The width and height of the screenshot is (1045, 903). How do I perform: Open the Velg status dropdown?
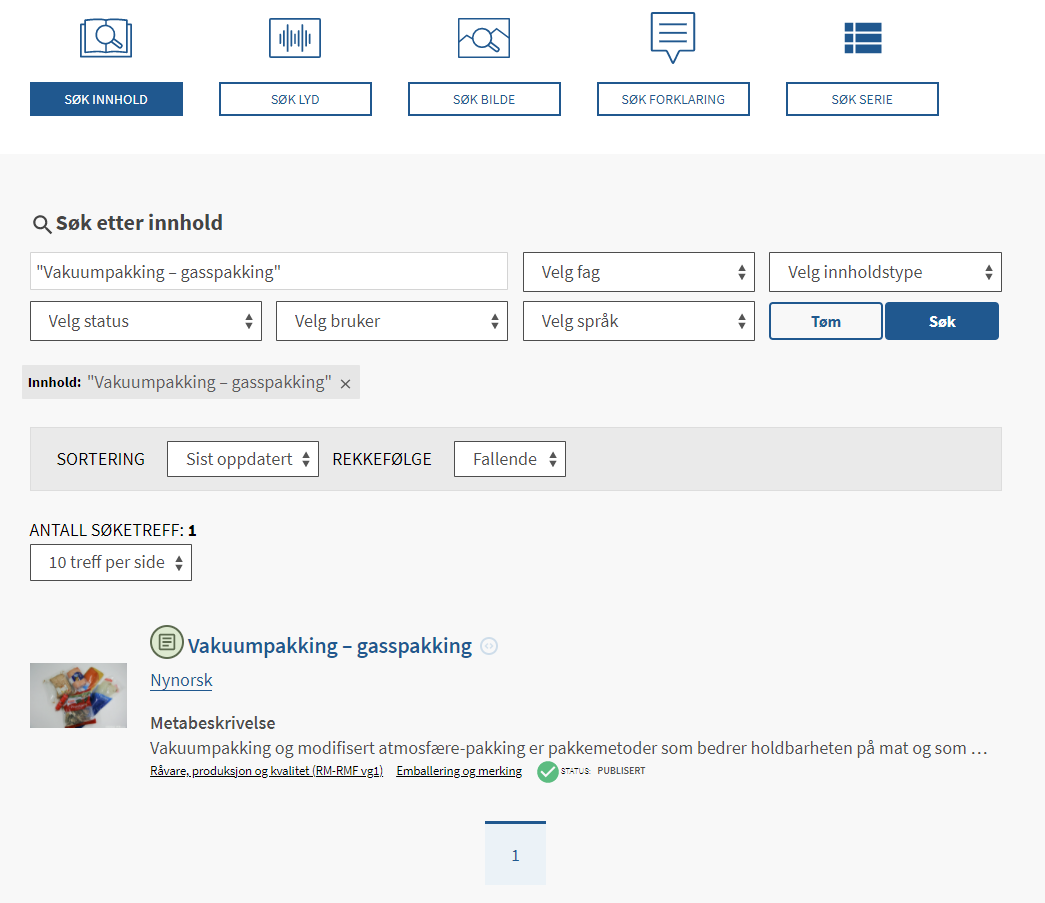pos(146,321)
